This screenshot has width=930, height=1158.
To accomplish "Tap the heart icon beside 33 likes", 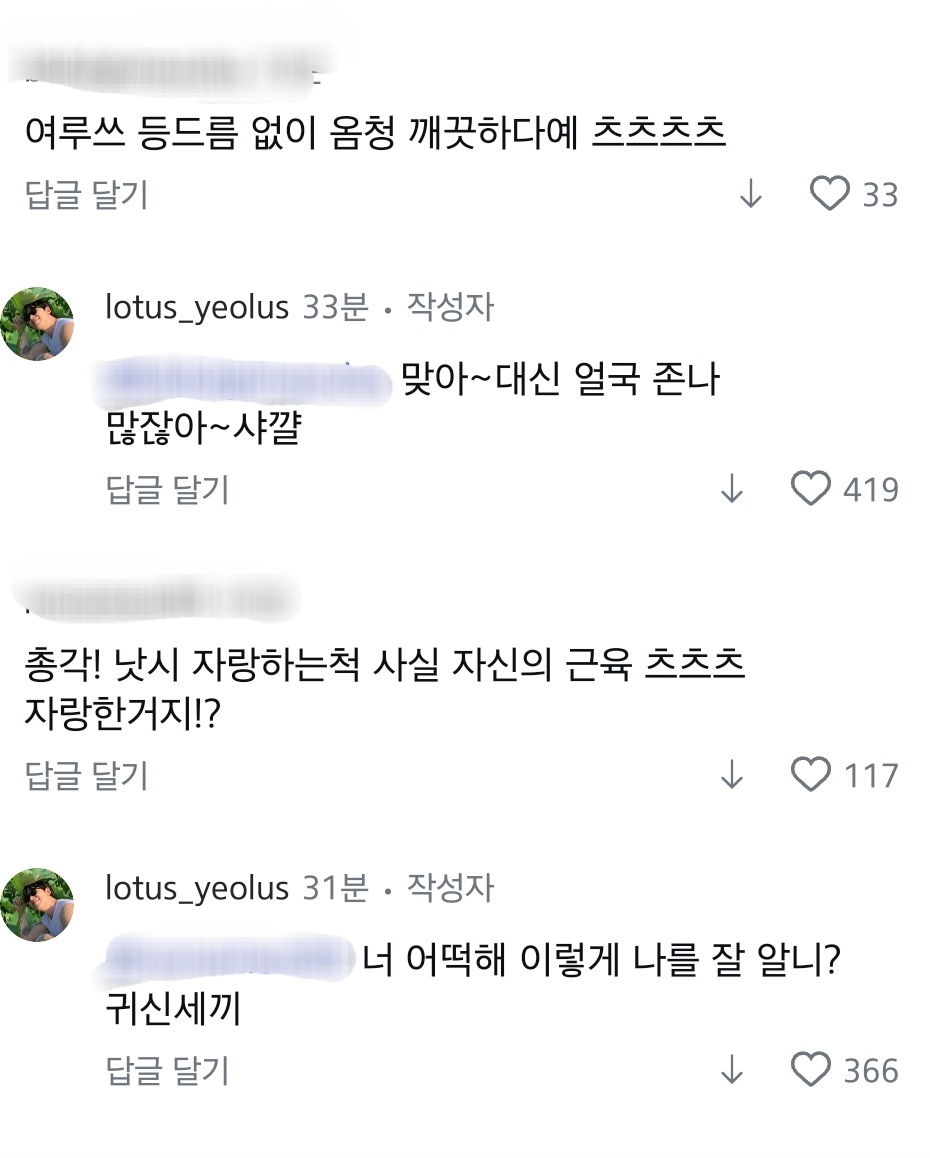I will 829,194.
